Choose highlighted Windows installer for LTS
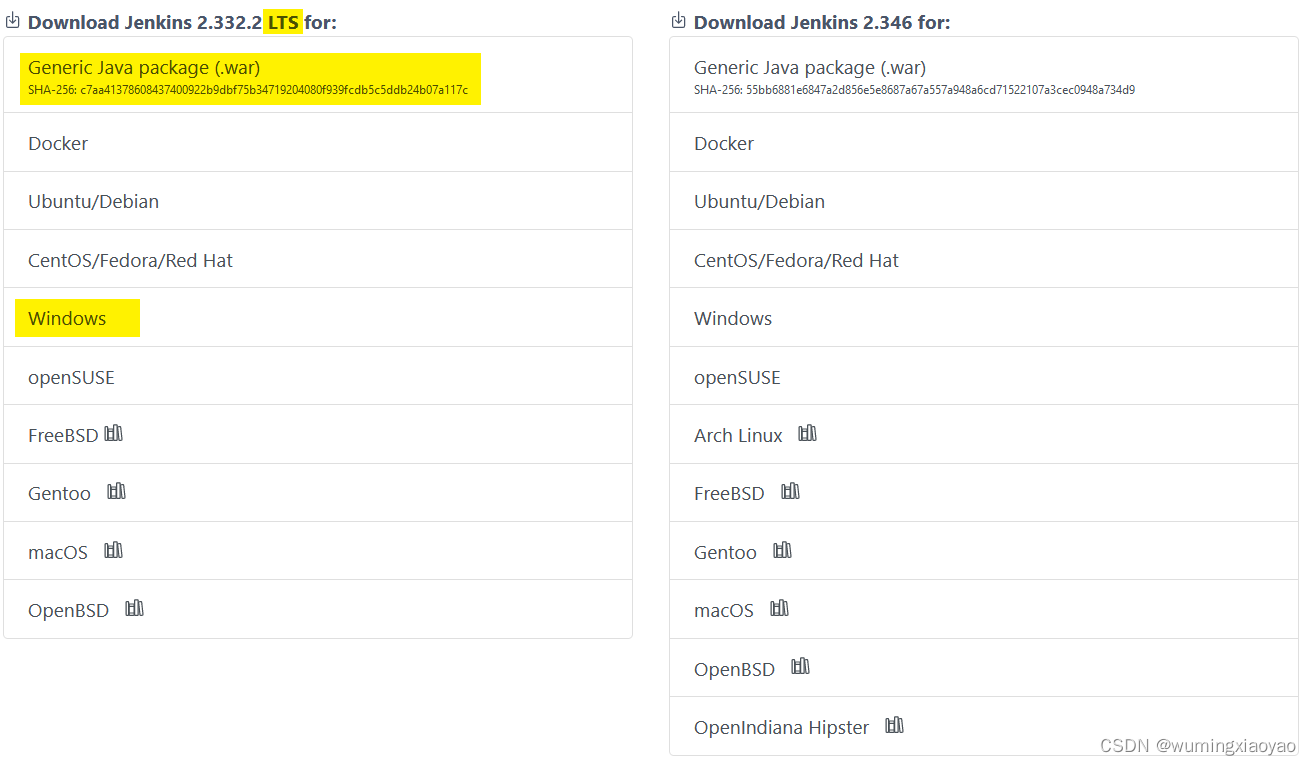The image size is (1311, 765). pos(318,318)
